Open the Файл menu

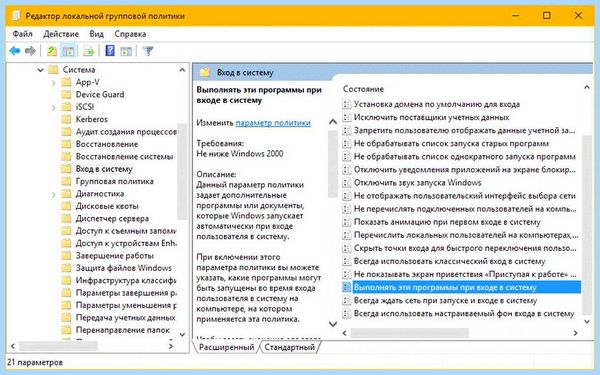pos(22,34)
